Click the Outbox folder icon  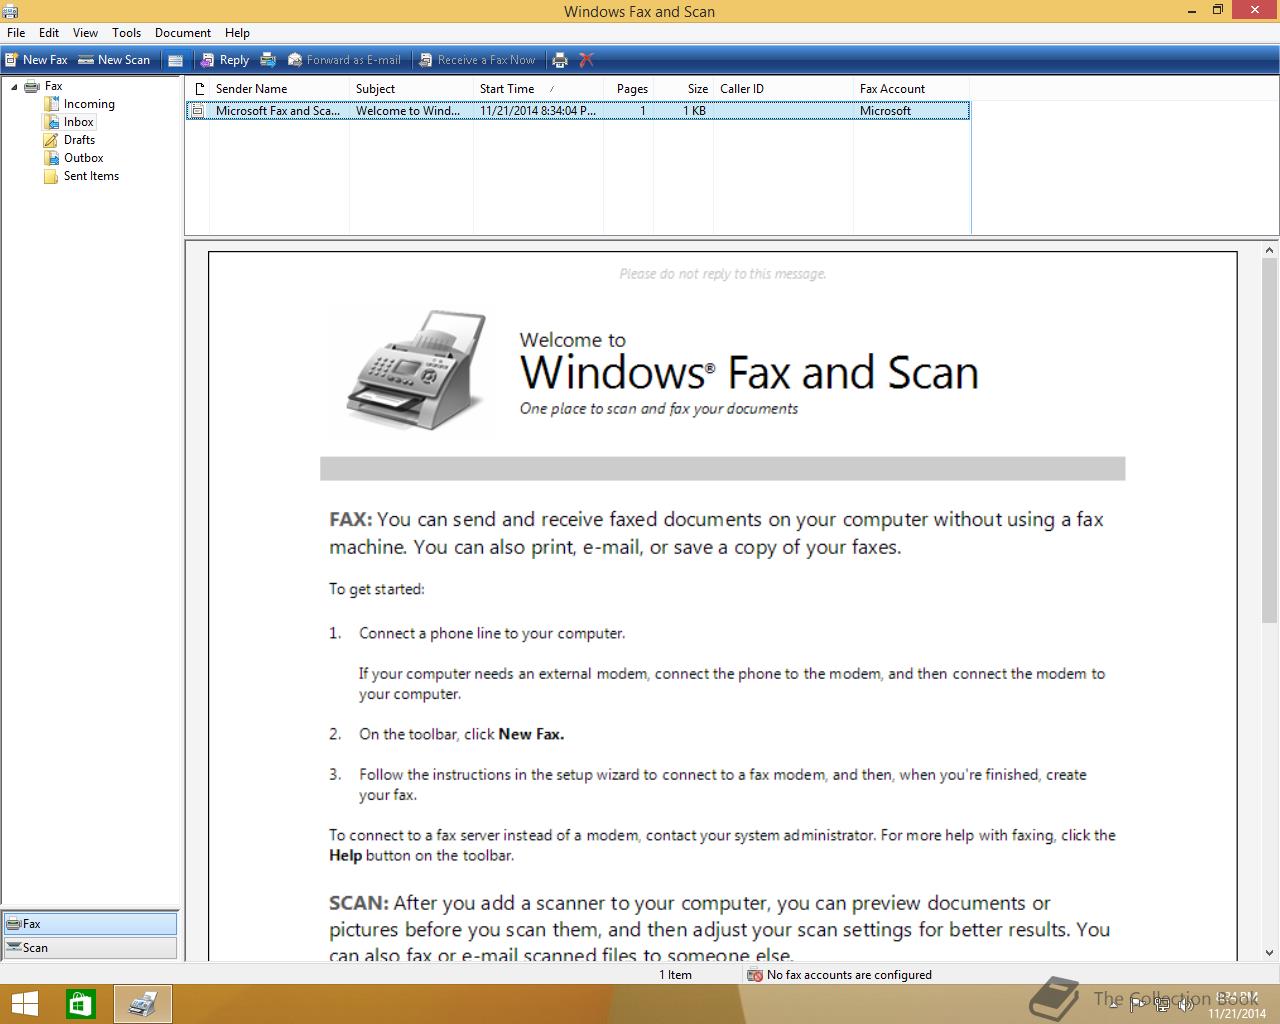(x=51, y=158)
